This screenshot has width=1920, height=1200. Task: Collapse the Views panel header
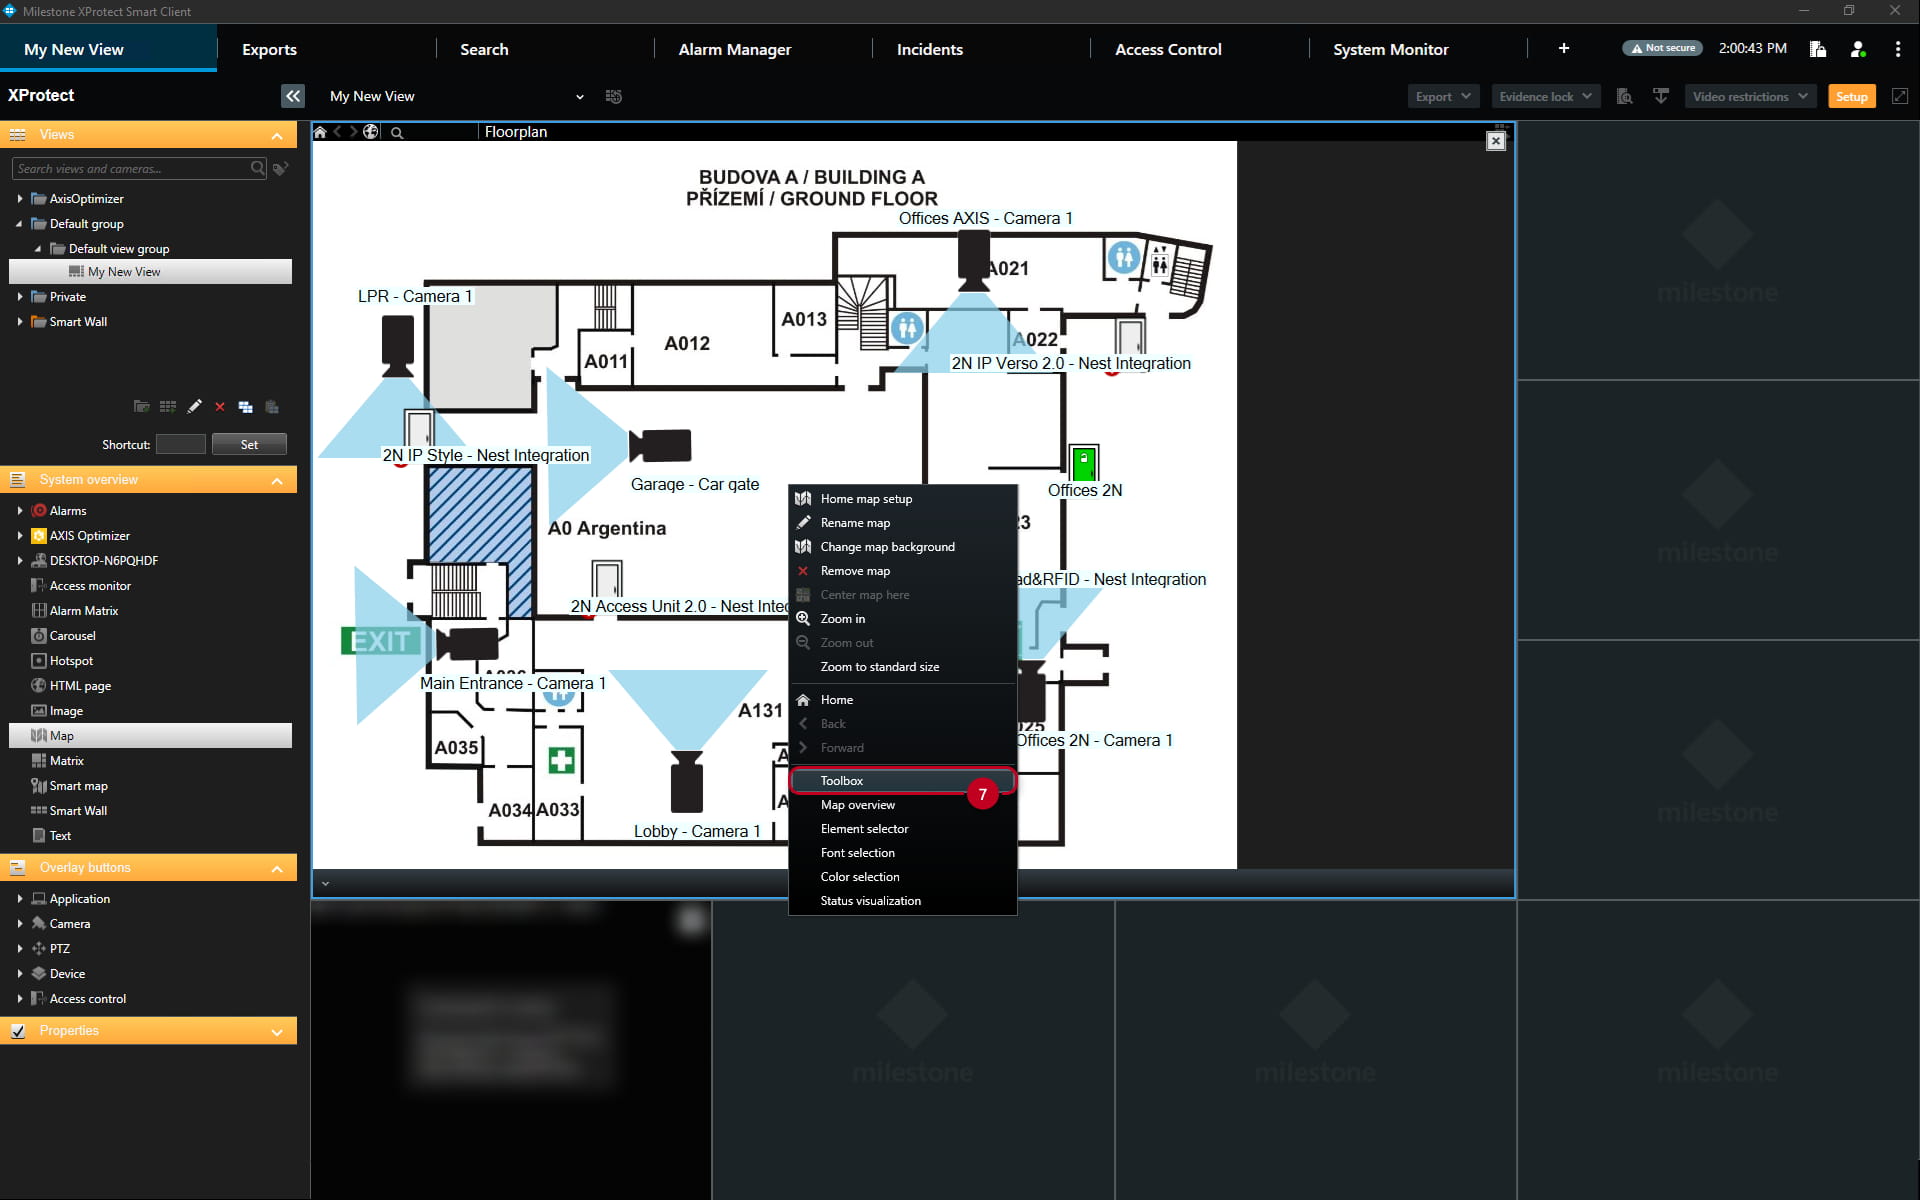(x=277, y=135)
